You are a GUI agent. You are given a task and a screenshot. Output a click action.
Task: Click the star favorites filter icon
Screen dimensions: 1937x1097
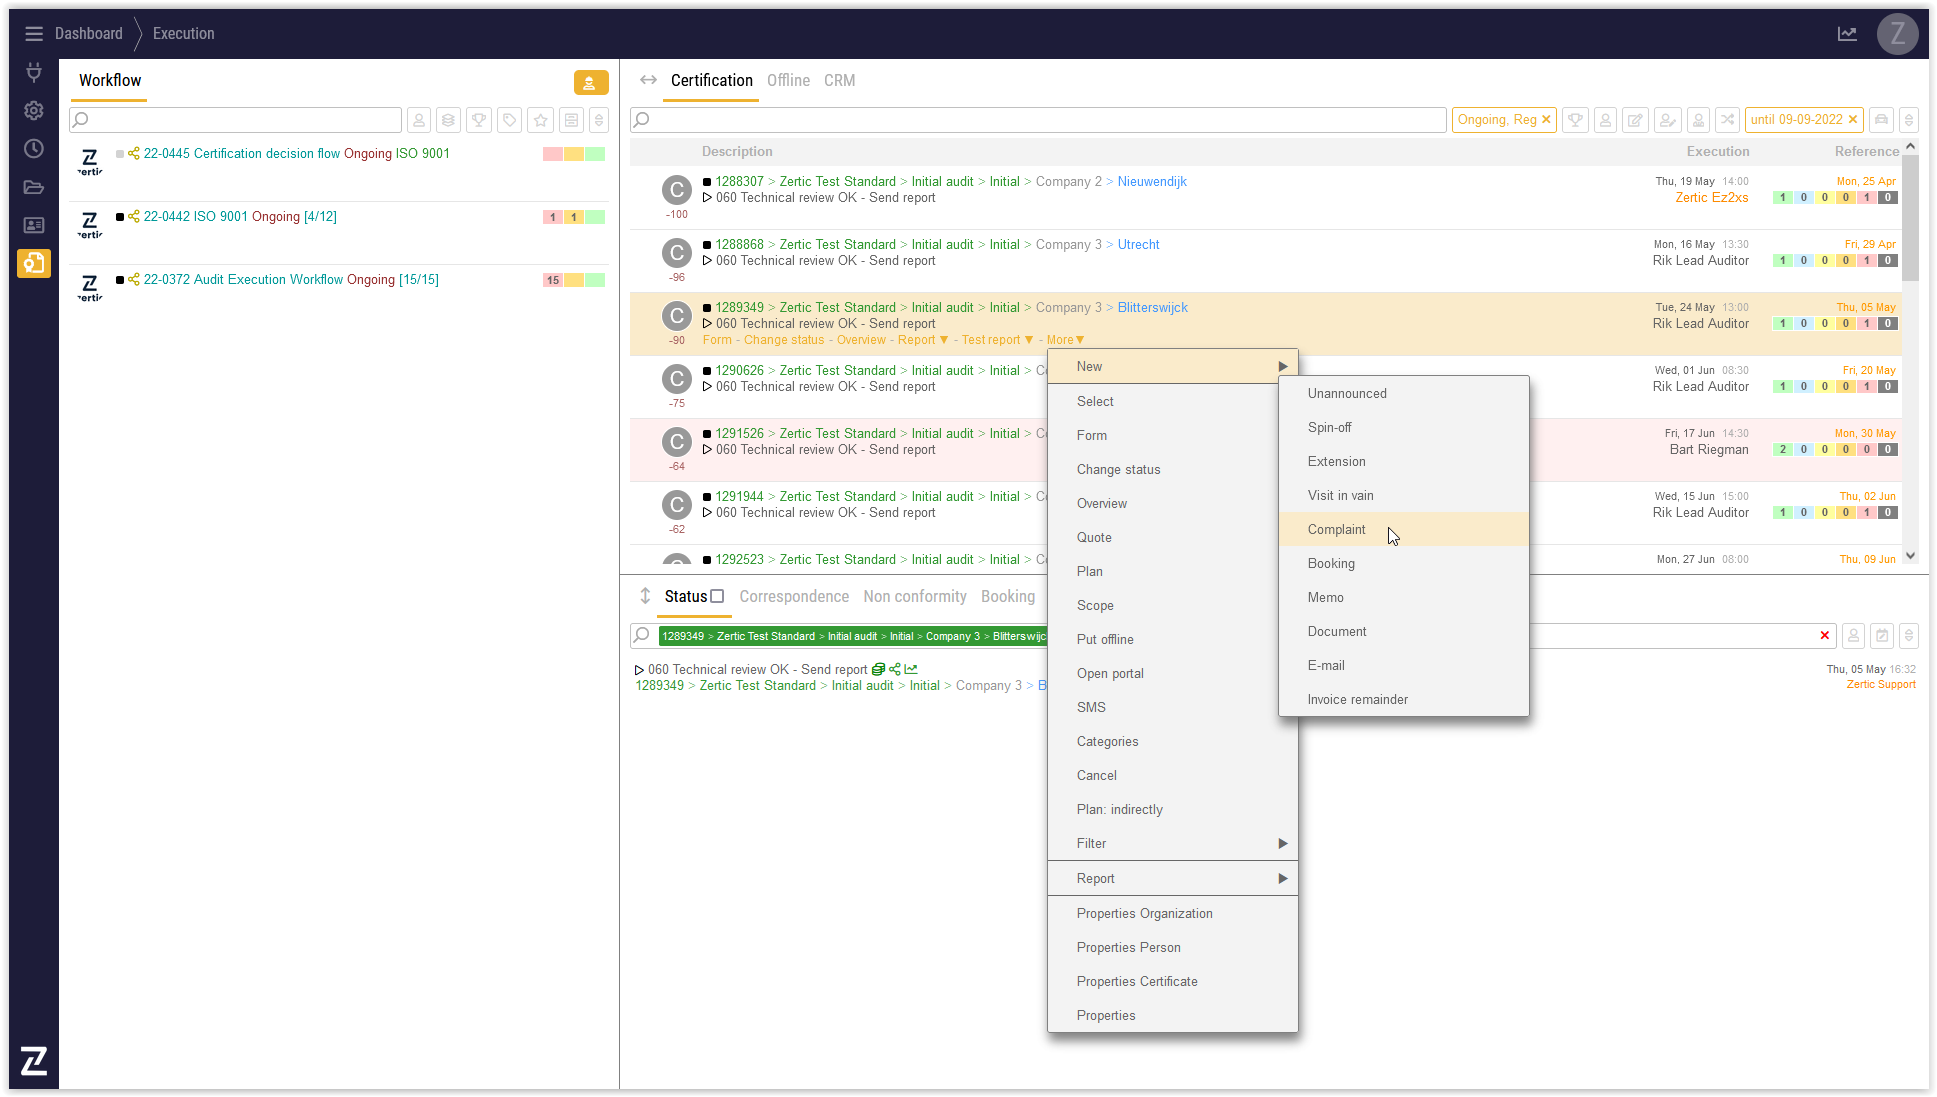pos(541,120)
